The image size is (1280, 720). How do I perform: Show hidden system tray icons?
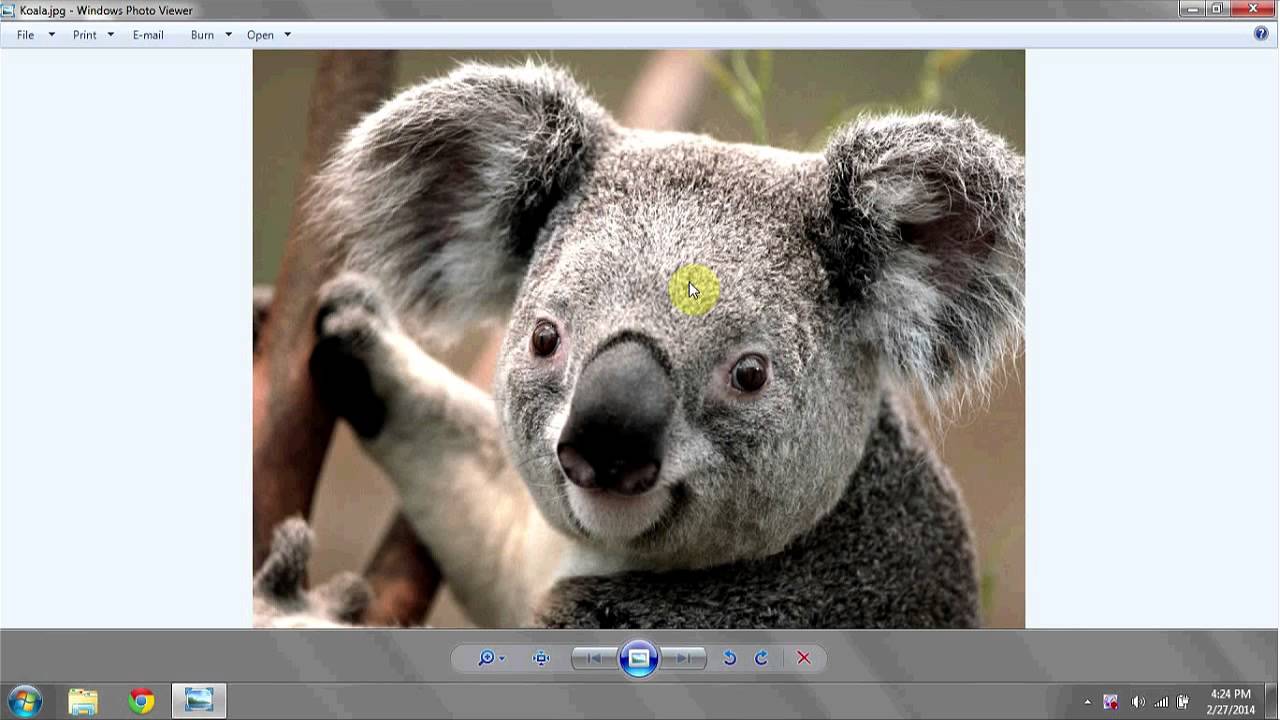coord(1087,702)
